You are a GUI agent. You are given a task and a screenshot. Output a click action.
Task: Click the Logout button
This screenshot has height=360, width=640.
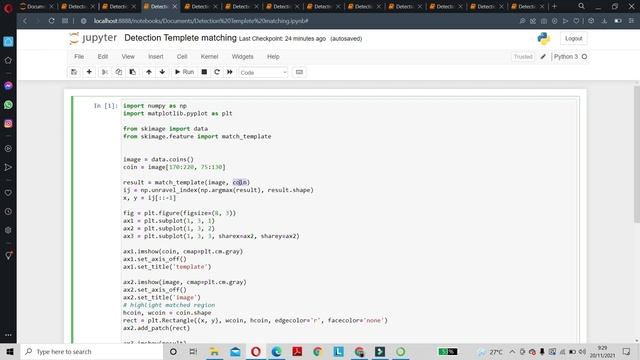coord(573,38)
